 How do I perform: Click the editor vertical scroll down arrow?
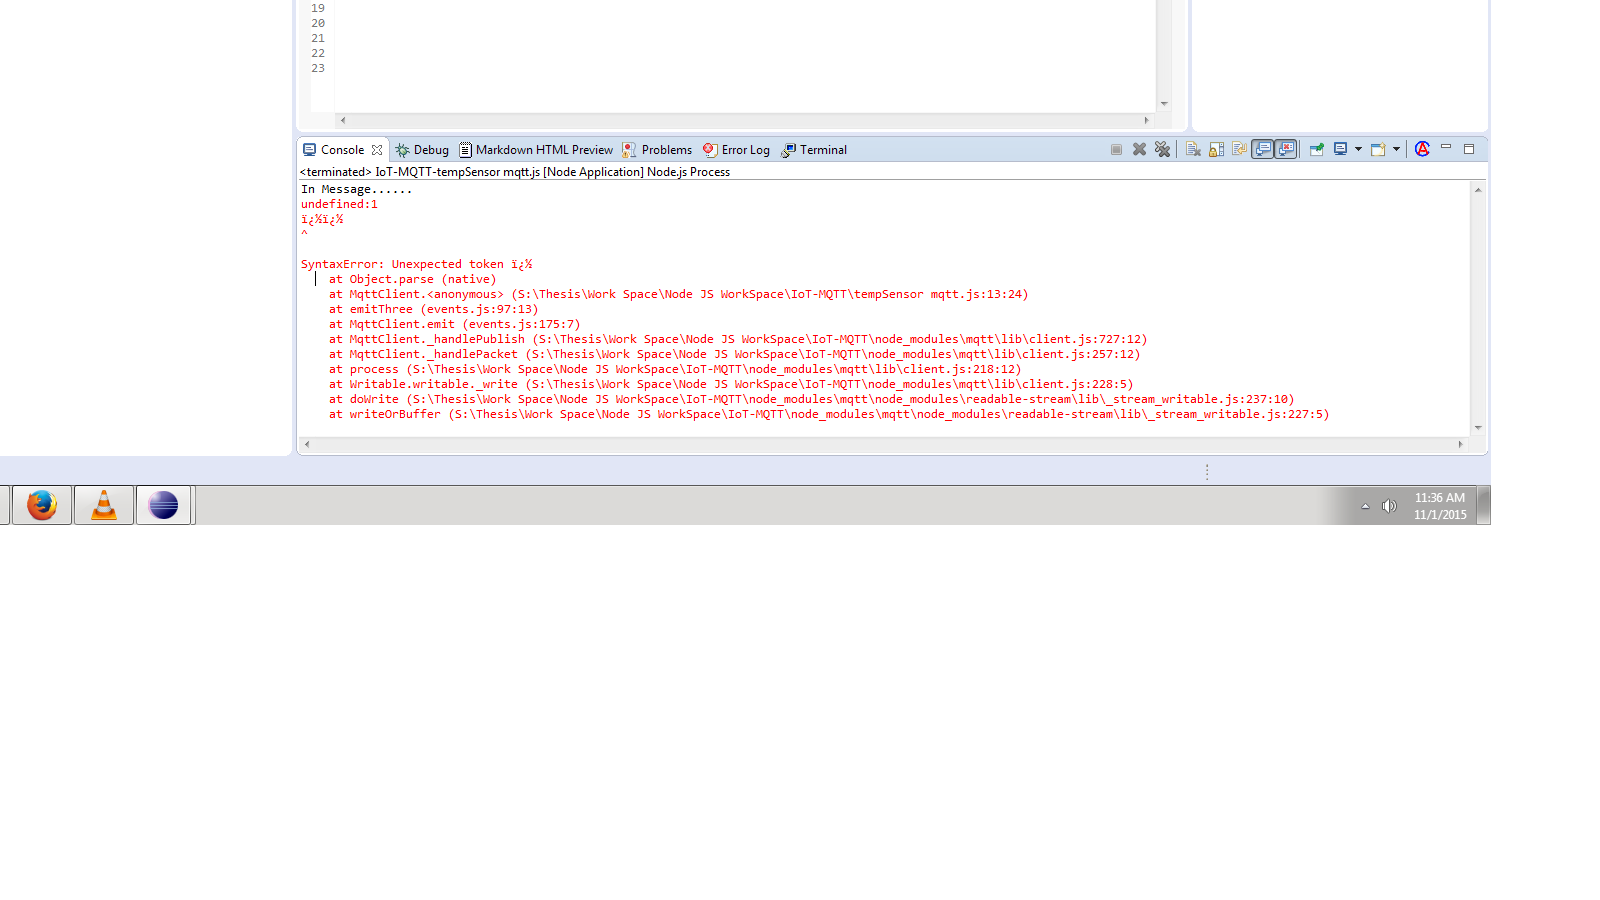pos(1164,104)
